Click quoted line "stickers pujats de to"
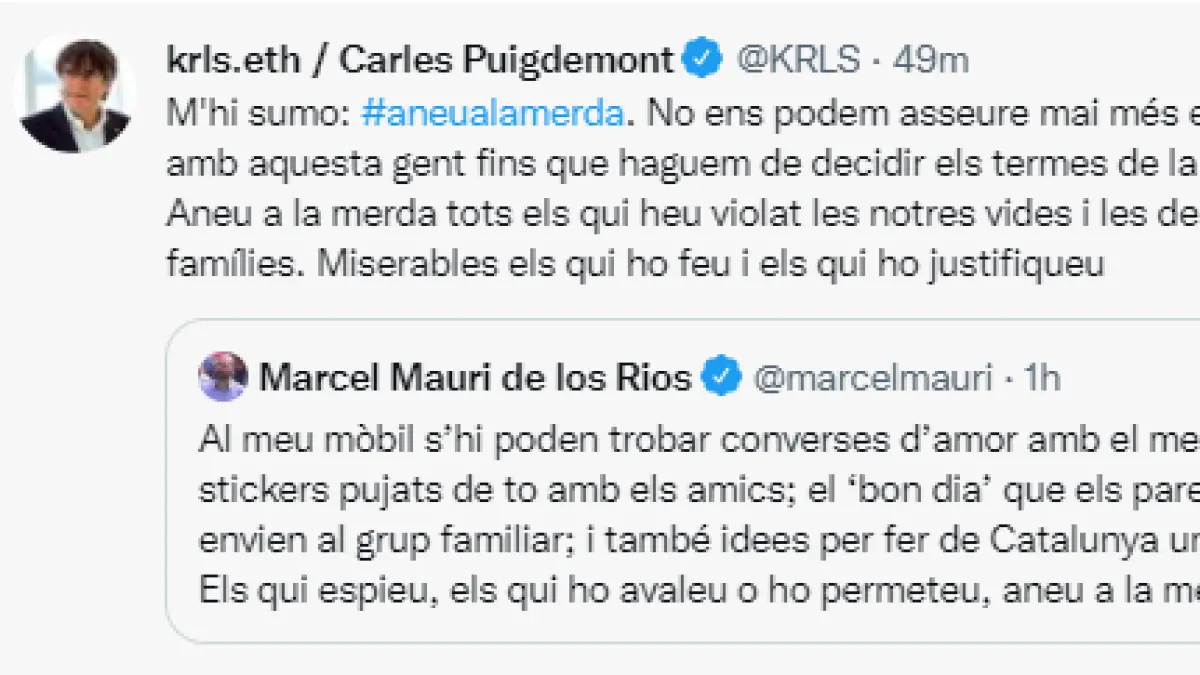Image resolution: width=1200 pixels, height=675 pixels. pos(690,490)
